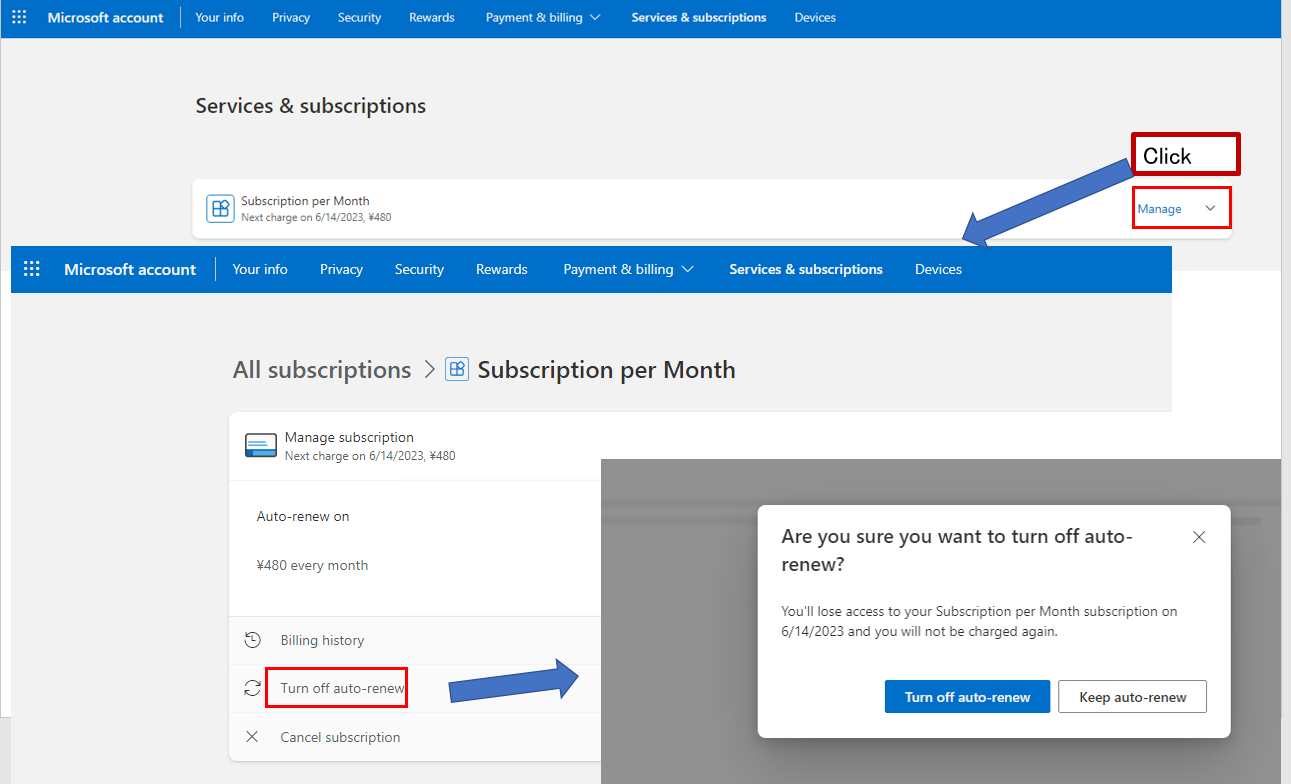This screenshot has height=784, width=1291.
Task: Open Security tab in top header
Action: point(359,18)
